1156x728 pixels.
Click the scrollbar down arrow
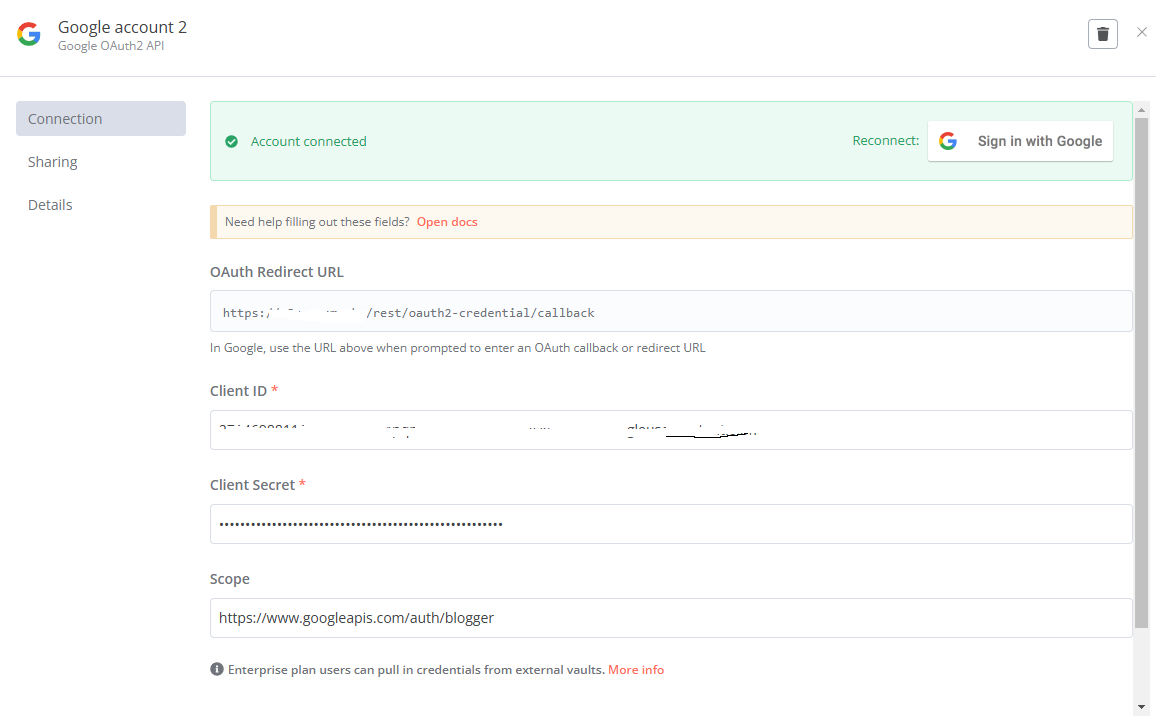pyautogui.click(x=1141, y=707)
